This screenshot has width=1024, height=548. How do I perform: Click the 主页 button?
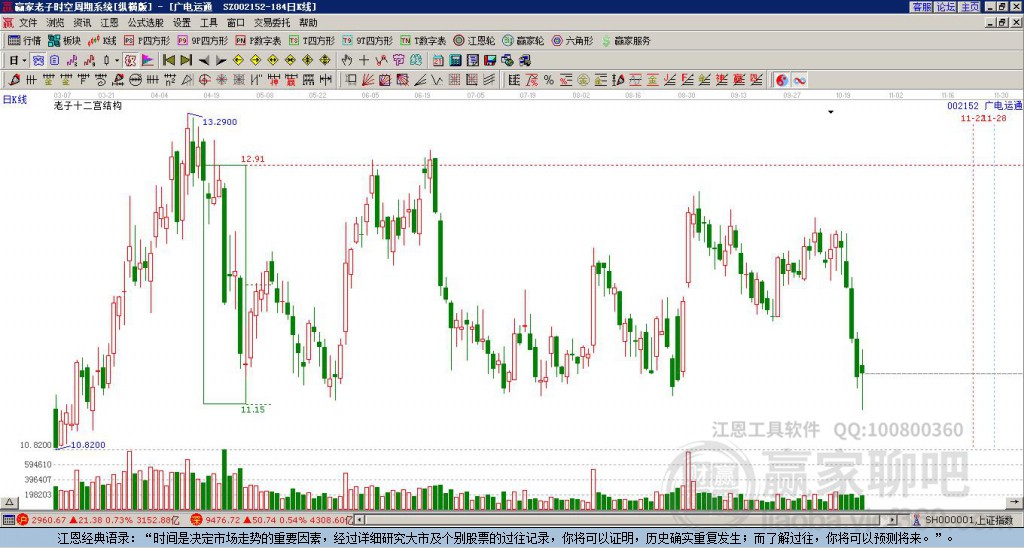[970, 7]
